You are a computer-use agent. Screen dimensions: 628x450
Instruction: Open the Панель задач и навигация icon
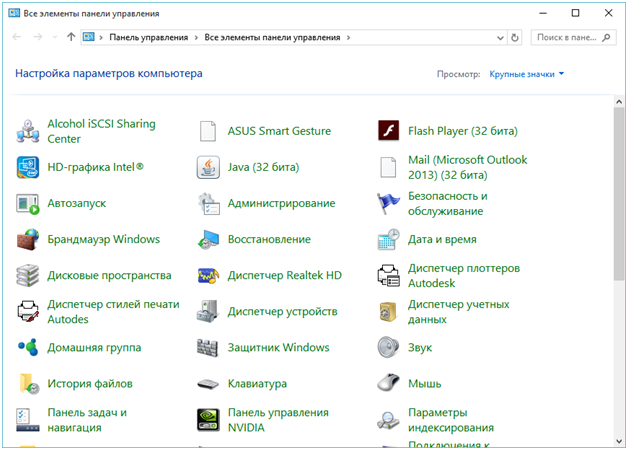coord(28,420)
